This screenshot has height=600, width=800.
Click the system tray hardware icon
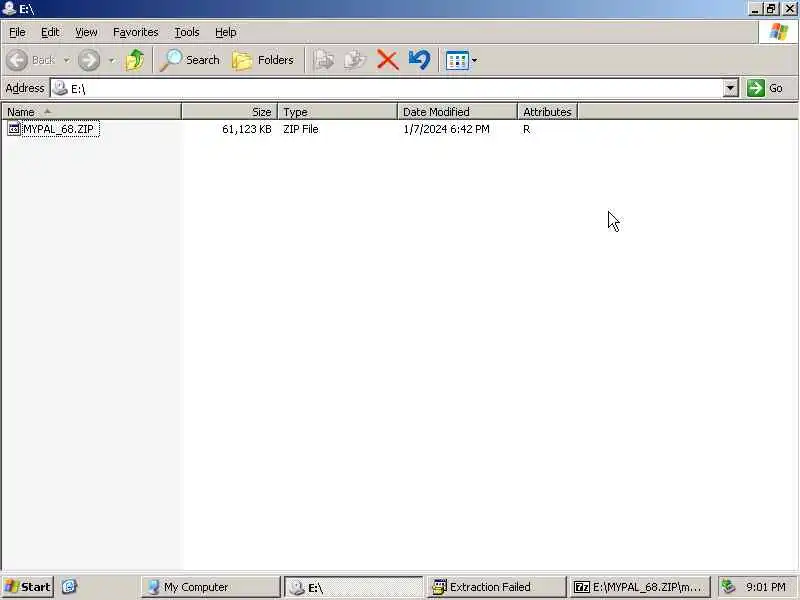pos(729,587)
